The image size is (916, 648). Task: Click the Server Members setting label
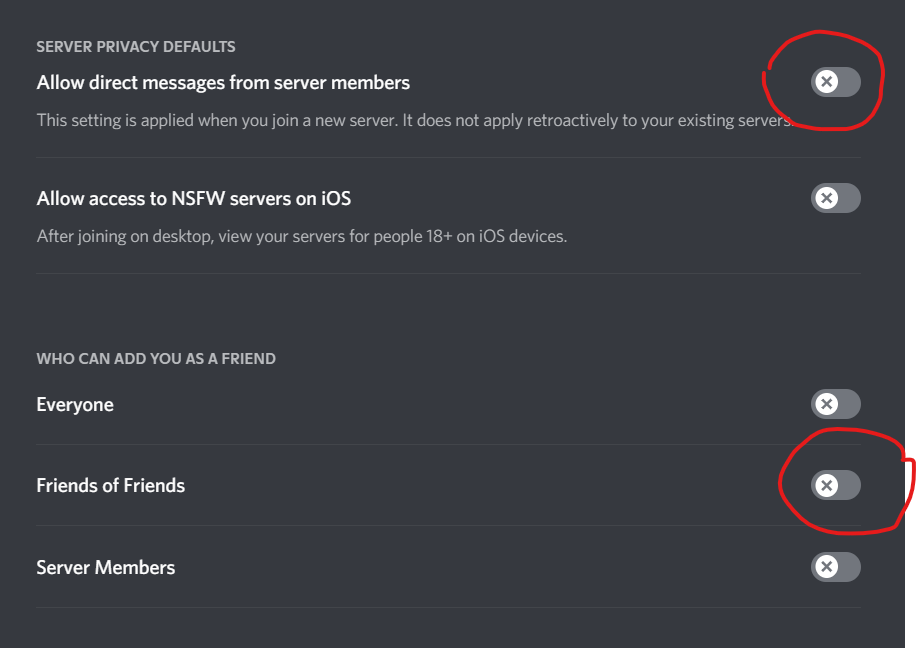(105, 567)
